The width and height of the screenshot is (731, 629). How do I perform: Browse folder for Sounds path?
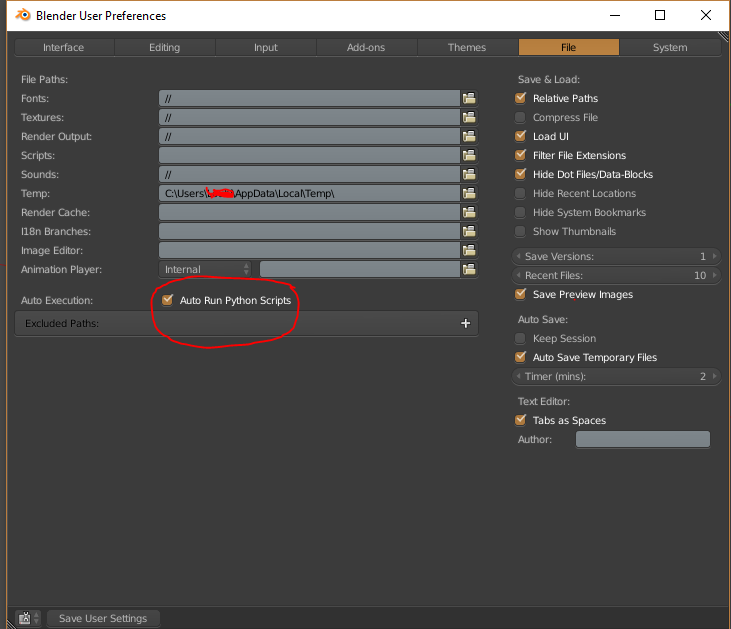coord(469,174)
